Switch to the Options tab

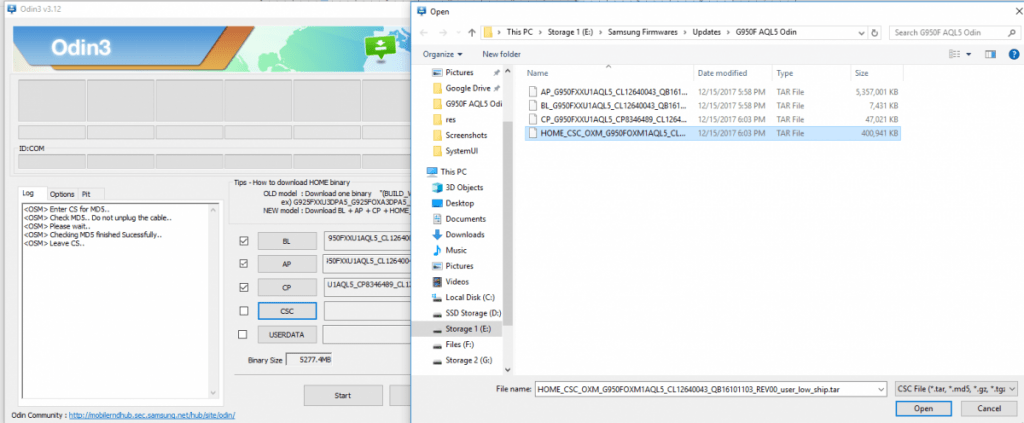pyautogui.click(x=62, y=194)
